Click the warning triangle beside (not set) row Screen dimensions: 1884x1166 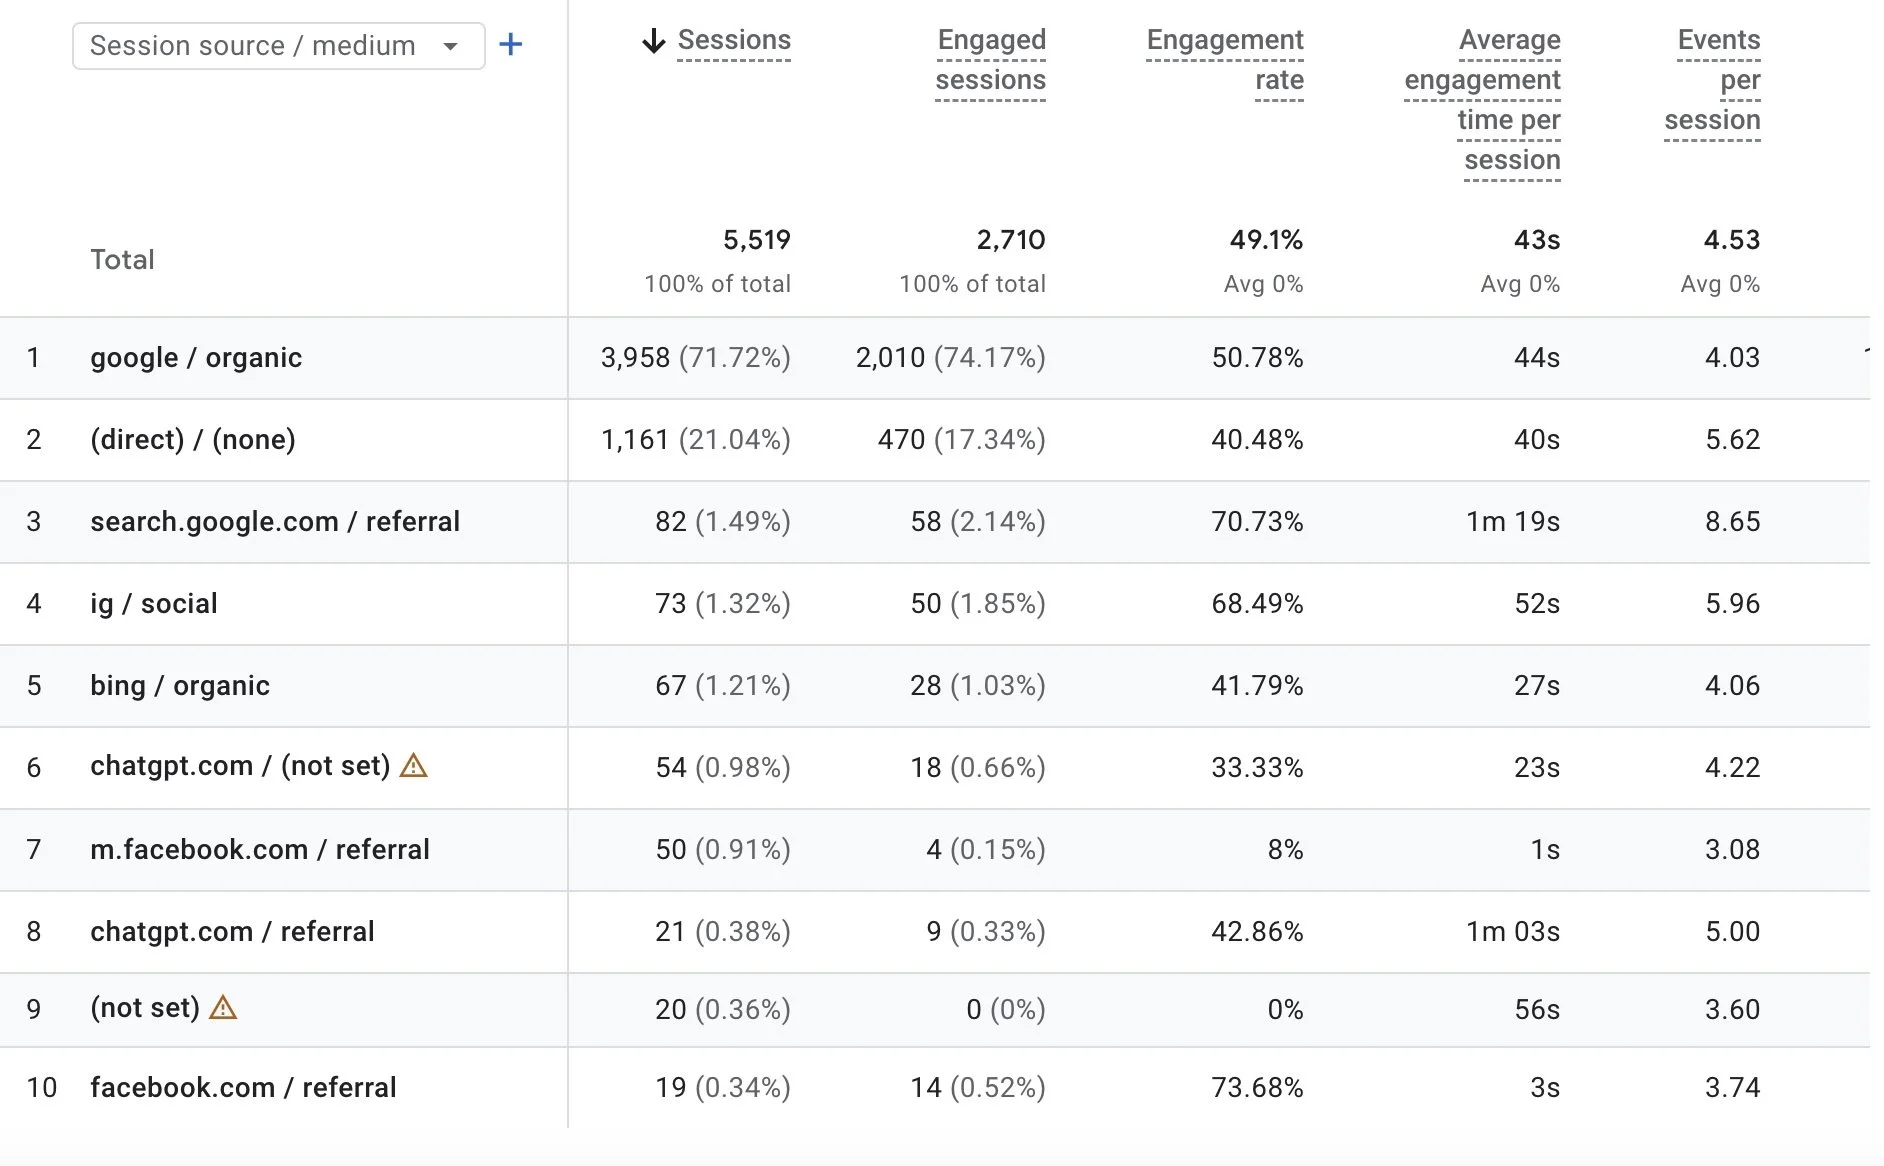224,1009
